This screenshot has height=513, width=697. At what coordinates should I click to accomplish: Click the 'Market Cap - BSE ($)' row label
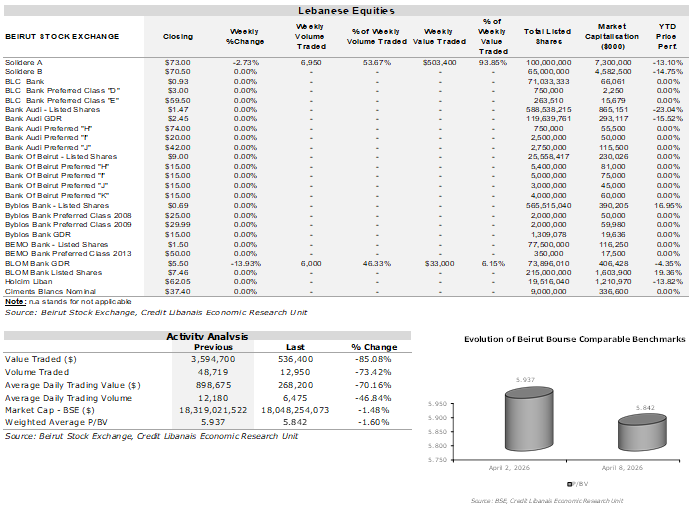click(51, 408)
